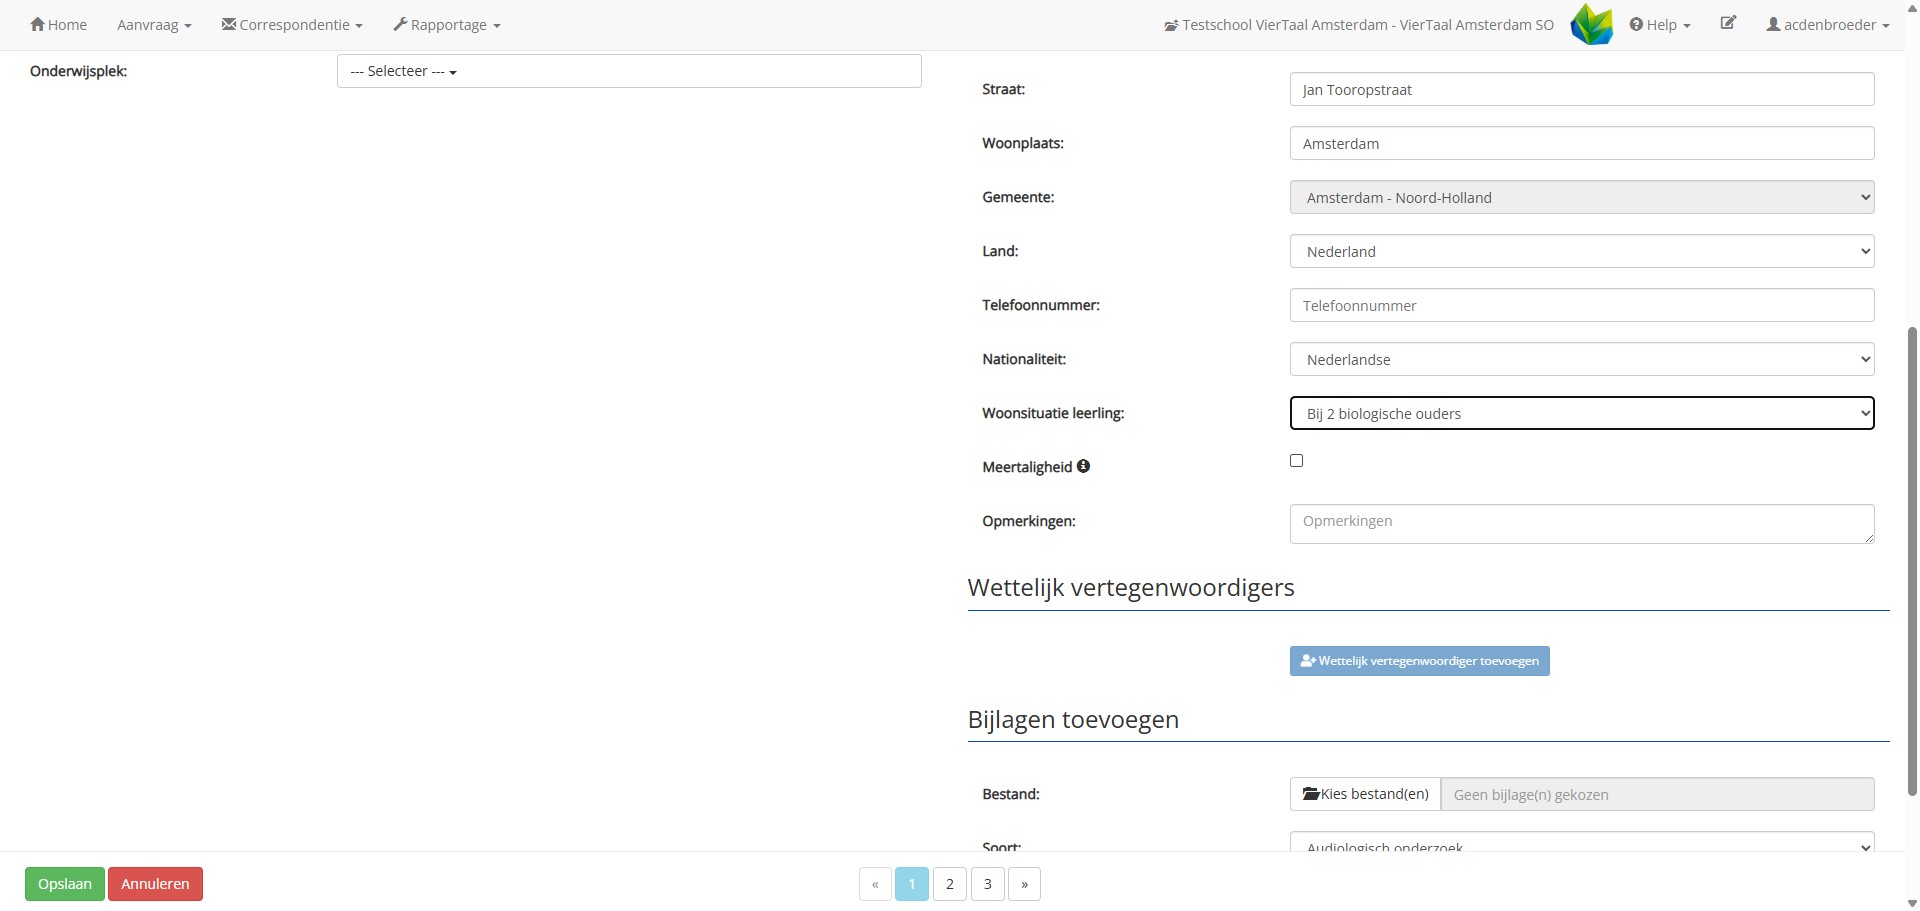Click the Straat input field
Viewport: 1920px width, 911px height.
(1582, 89)
